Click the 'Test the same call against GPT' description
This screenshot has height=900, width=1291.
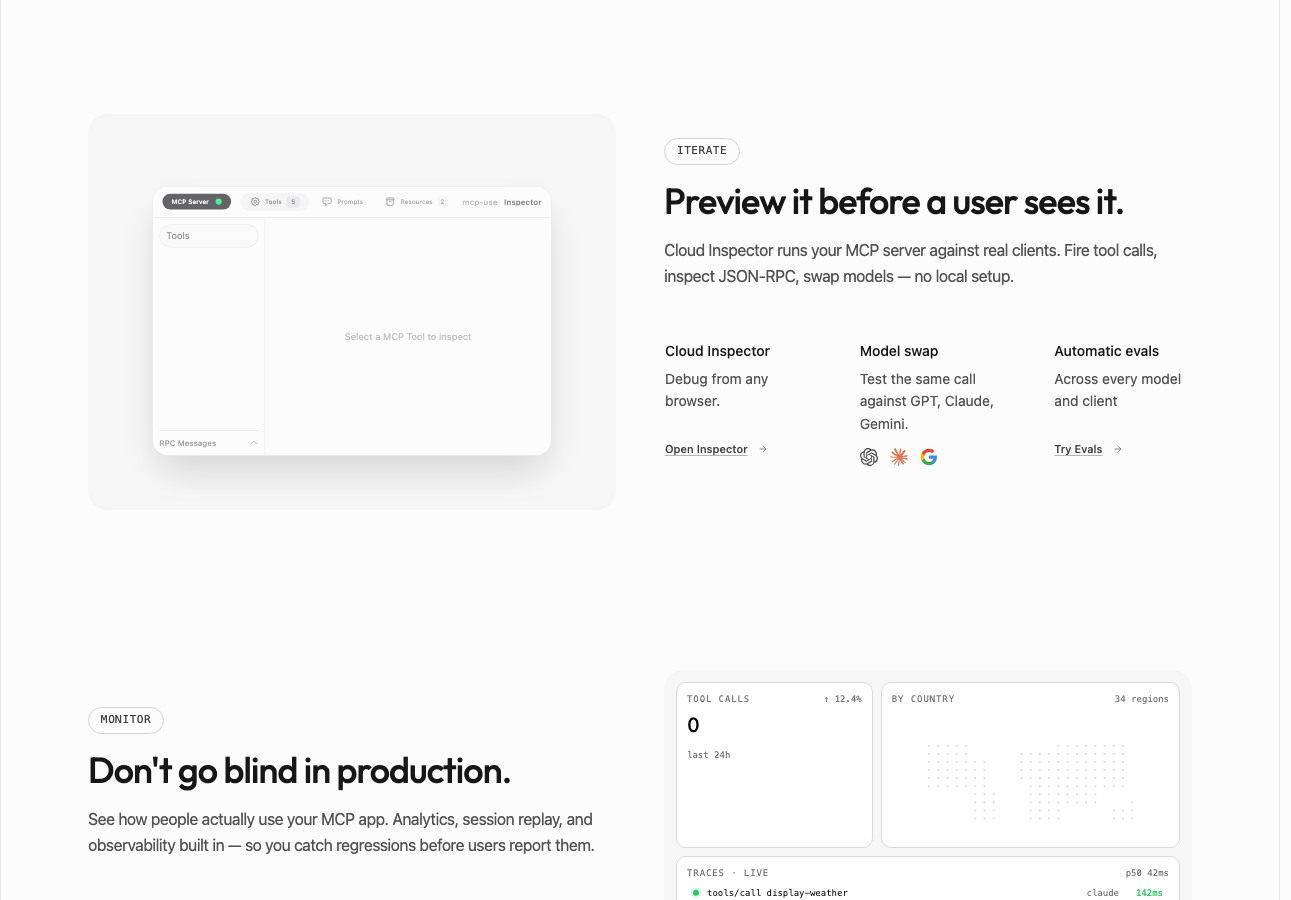coord(926,401)
